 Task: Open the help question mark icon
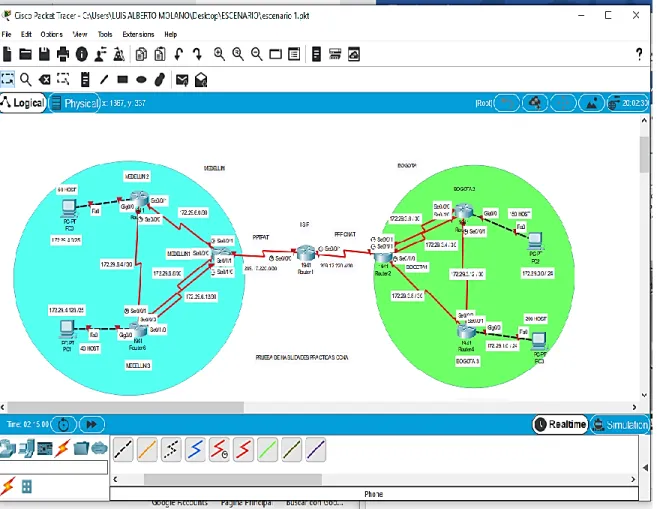pos(639,54)
